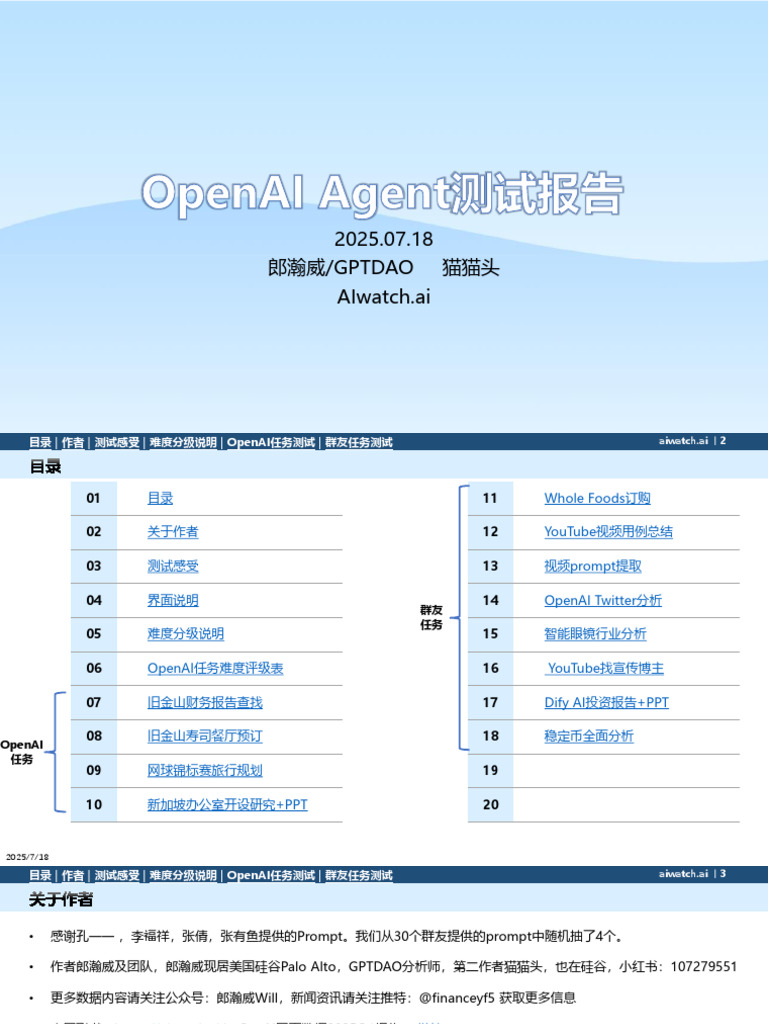Choose 难度分级说明 in slide 3 navigation bar

(183, 875)
